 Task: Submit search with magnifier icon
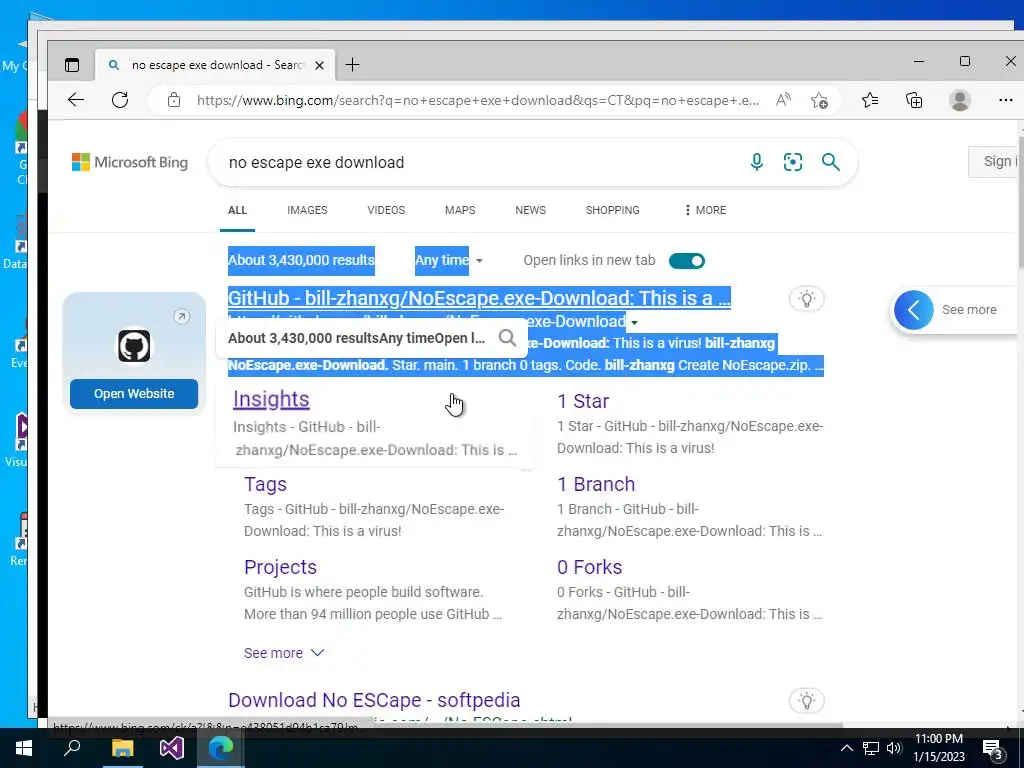point(830,162)
